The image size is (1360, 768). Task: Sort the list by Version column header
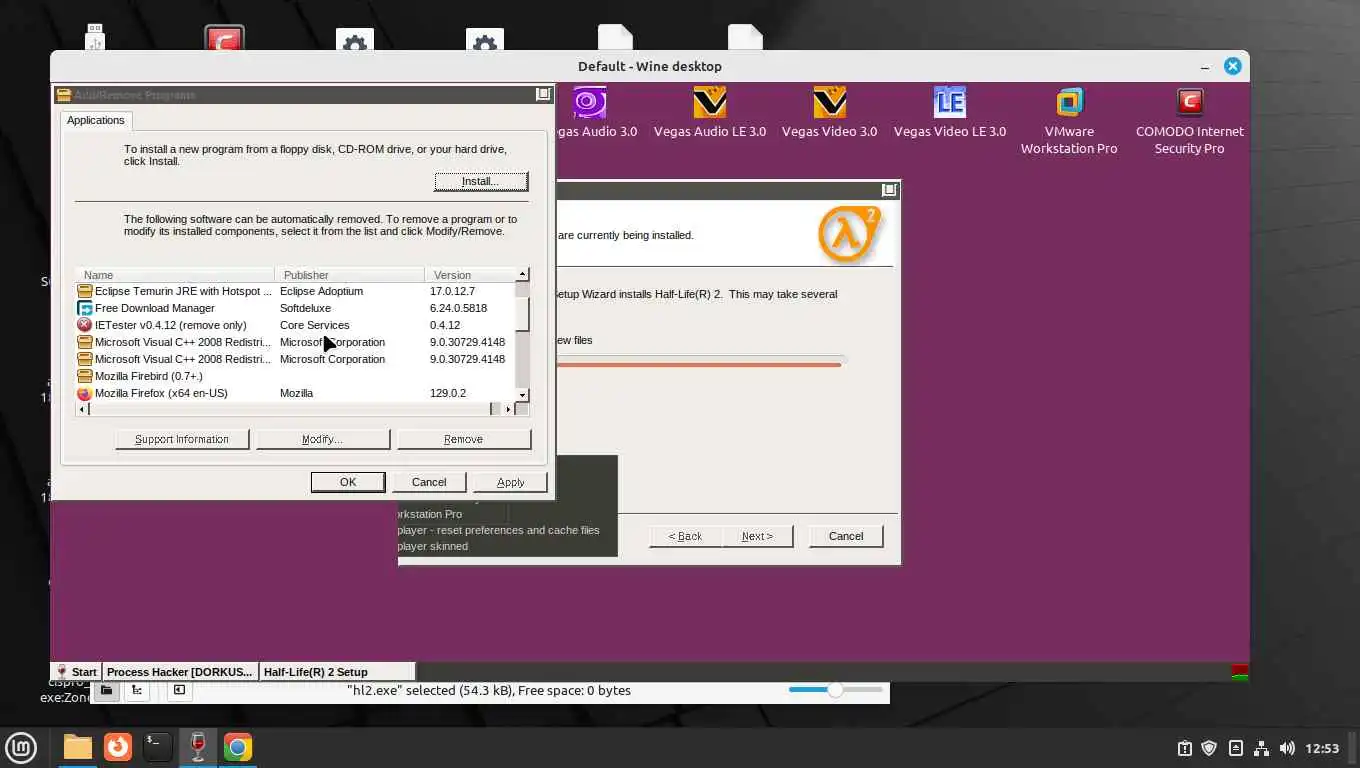(470, 274)
